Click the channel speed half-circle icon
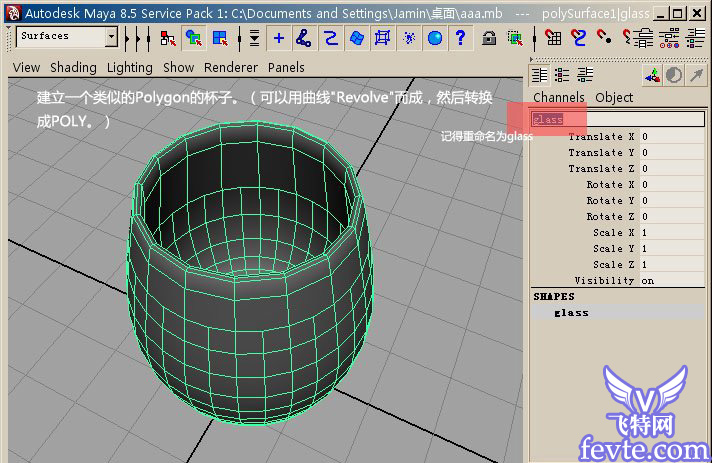Viewport: 712px width, 463px height. pos(674,75)
